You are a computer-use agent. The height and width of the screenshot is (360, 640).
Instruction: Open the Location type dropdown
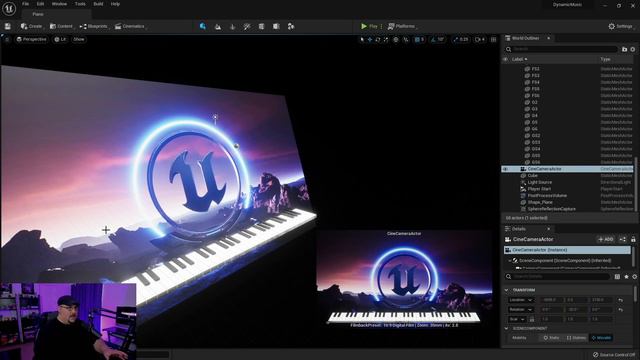(521, 300)
